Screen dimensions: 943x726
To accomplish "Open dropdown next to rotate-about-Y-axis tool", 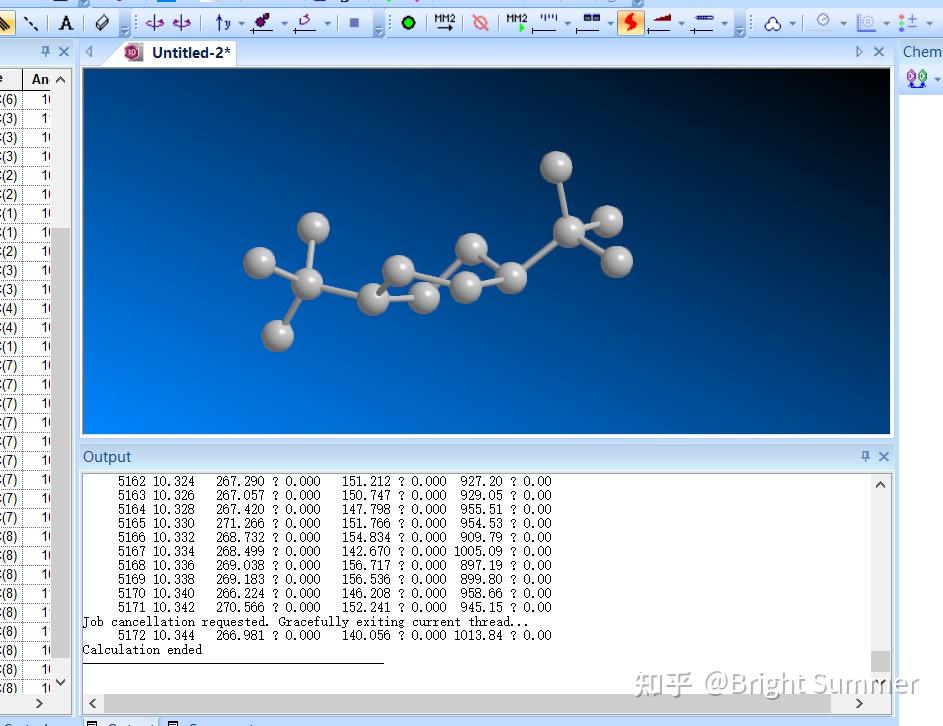I will point(241,24).
